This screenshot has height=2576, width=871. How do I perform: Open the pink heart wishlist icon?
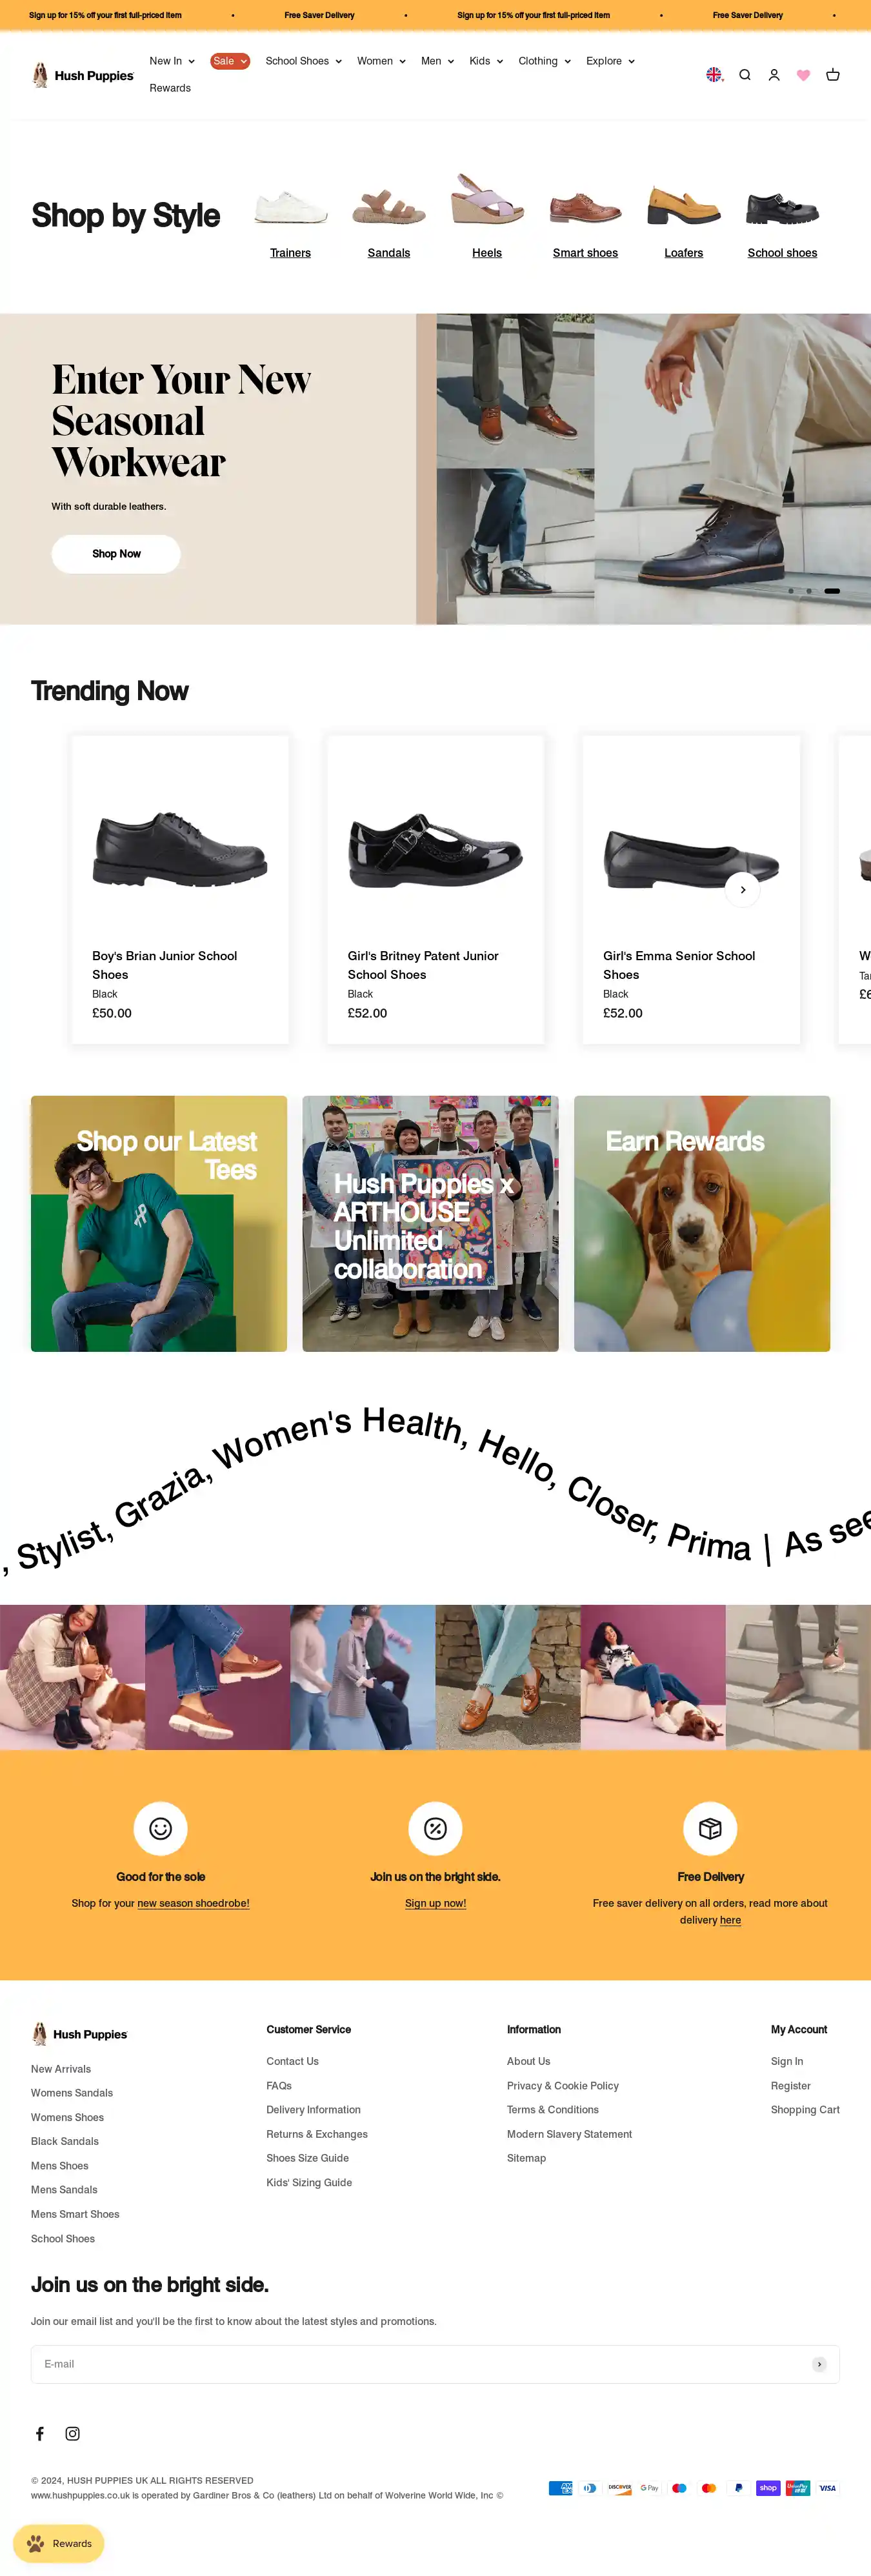coord(803,75)
